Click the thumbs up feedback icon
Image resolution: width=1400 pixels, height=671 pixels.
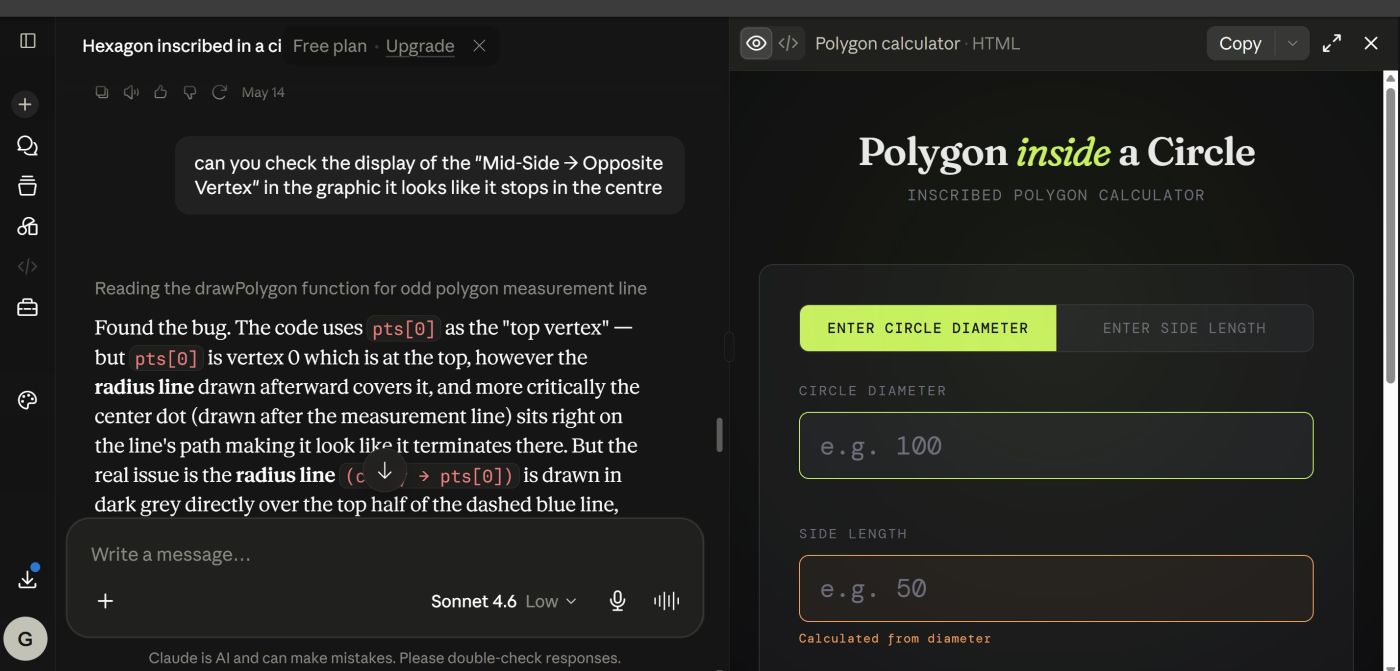[160, 92]
